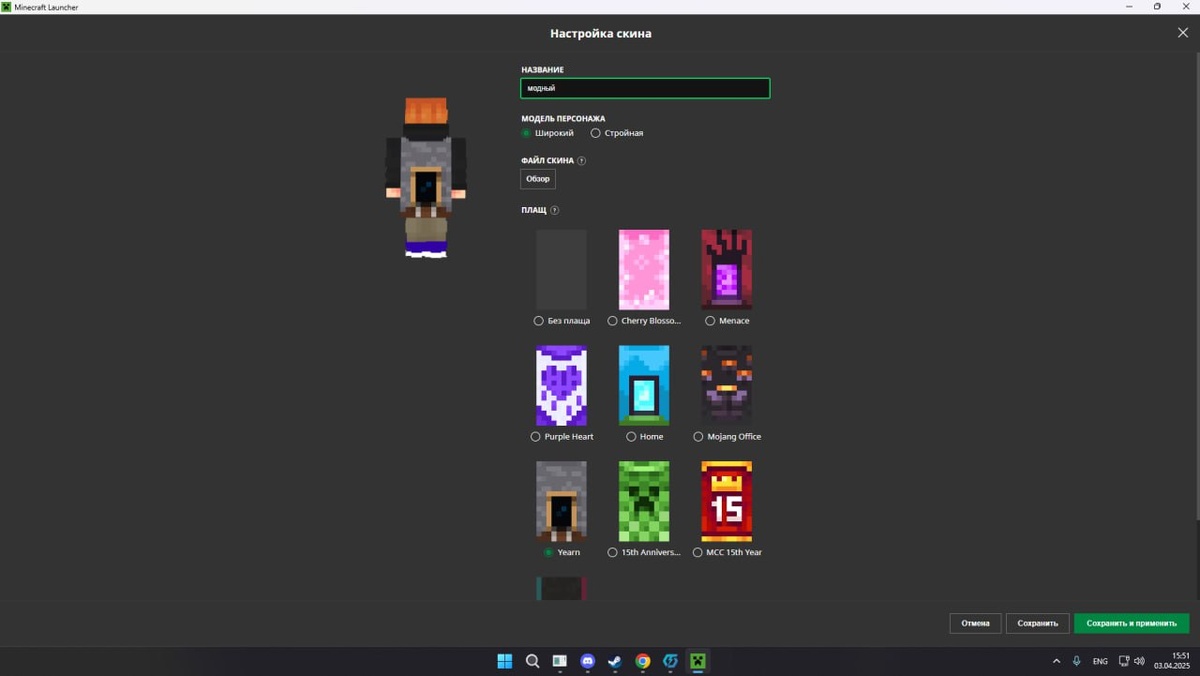Select the Стройная character model
Image resolution: width=1200 pixels, height=676 pixels.
click(x=595, y=133)
